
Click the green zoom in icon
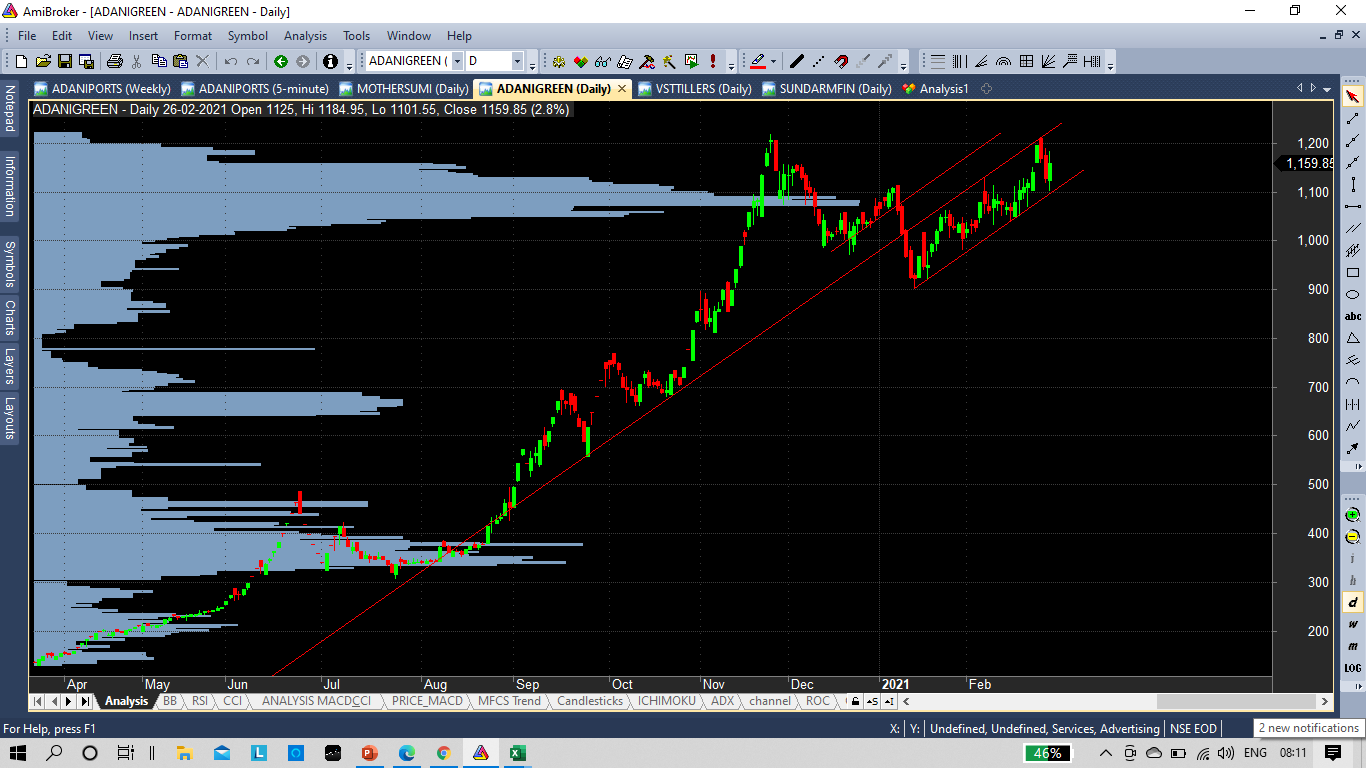point(1353,514)
